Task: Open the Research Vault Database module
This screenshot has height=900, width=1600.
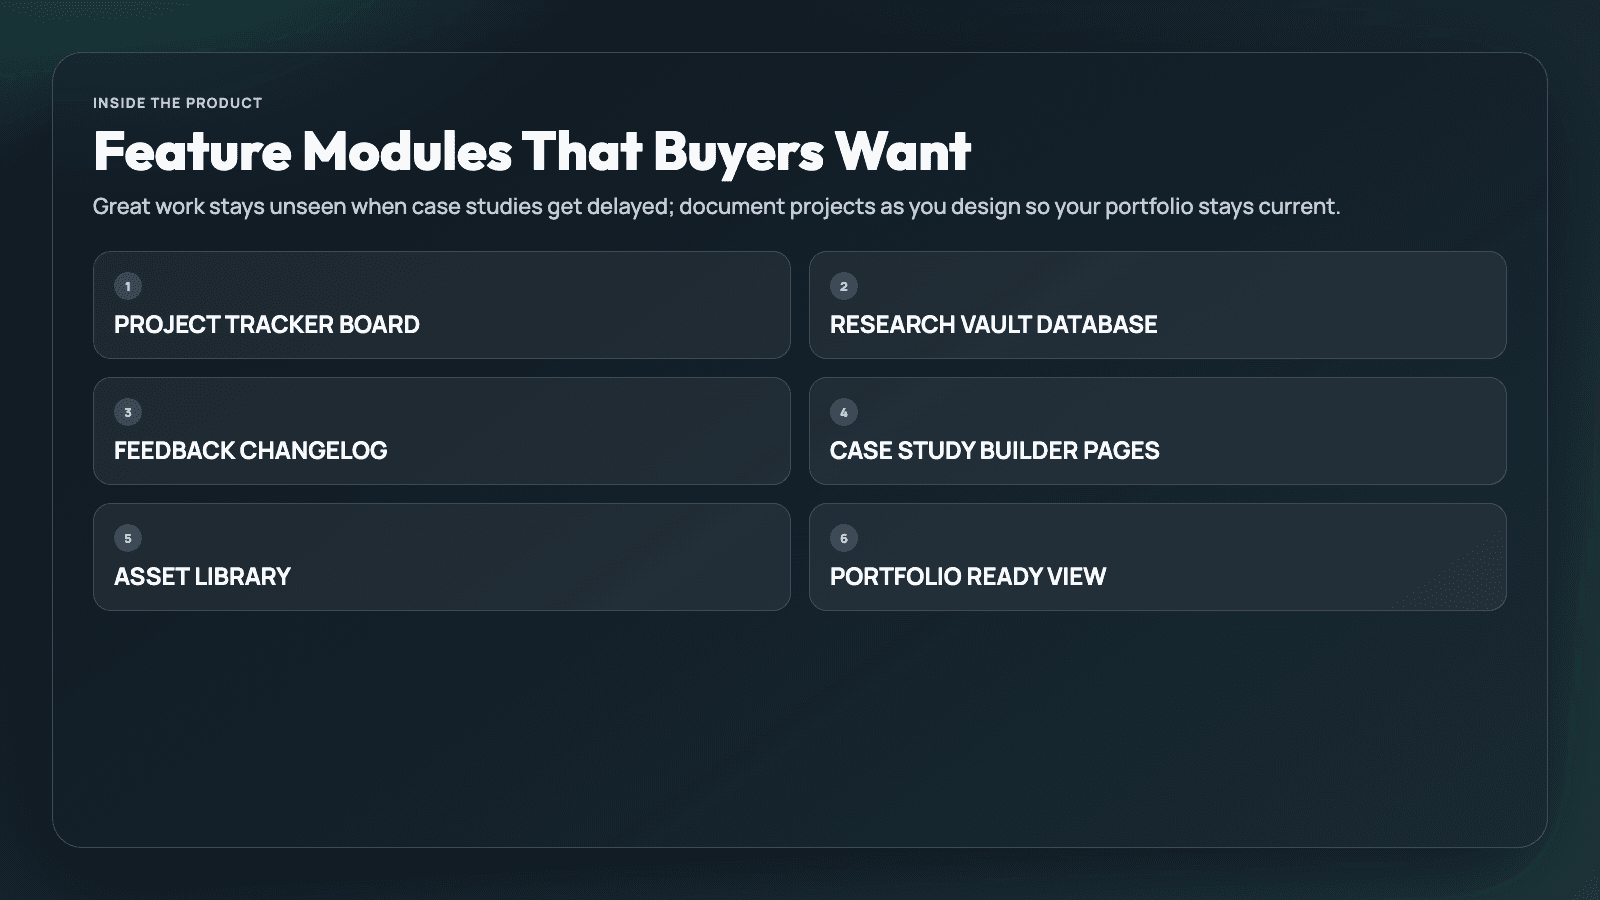Action: click(x=1158, y=305)
